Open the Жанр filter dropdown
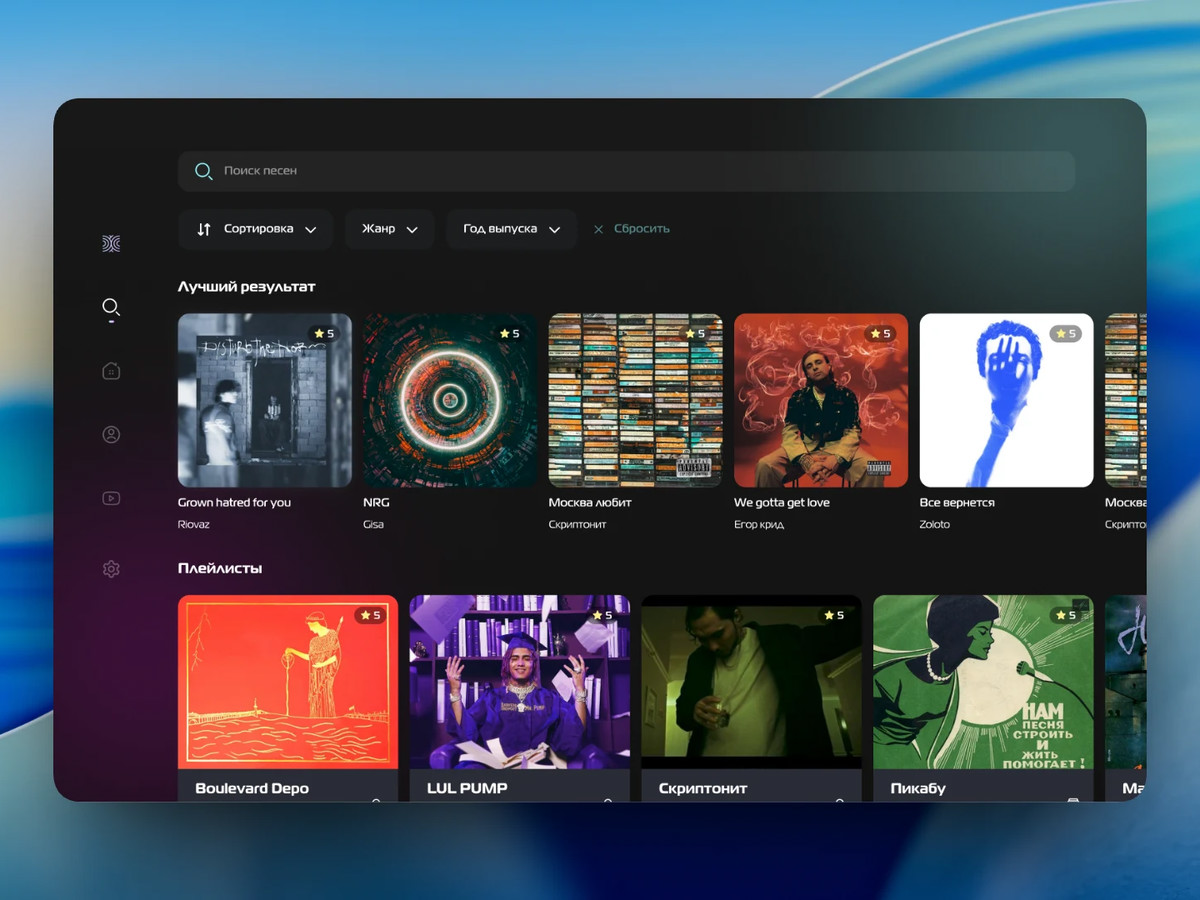 point(390,229)
